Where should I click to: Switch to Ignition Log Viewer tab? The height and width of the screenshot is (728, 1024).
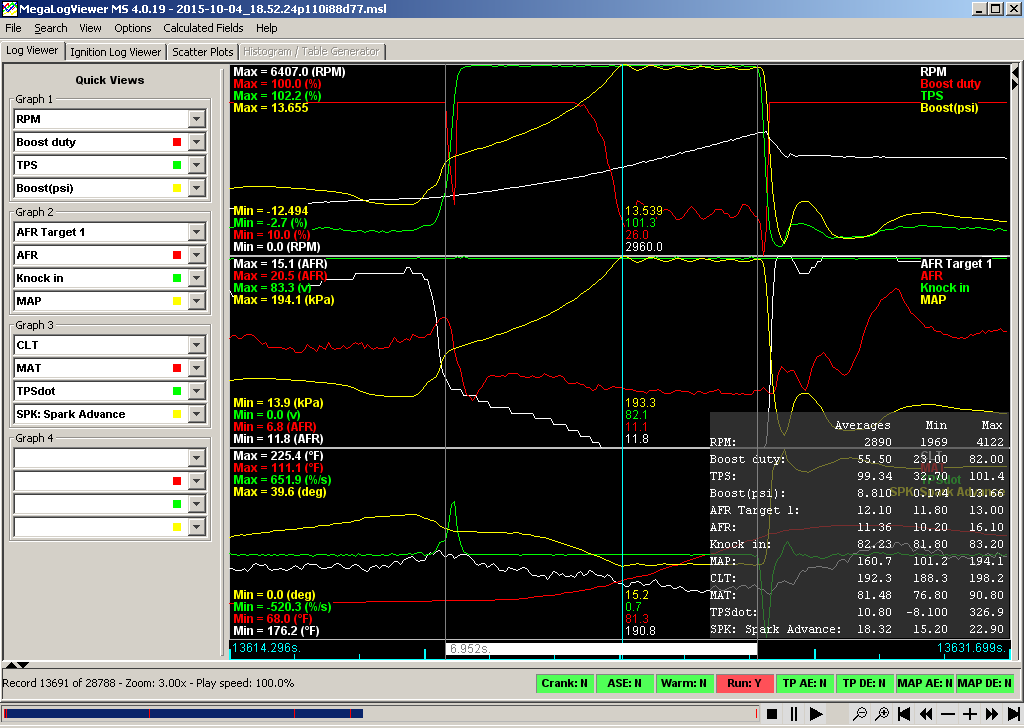pos(115,52)
